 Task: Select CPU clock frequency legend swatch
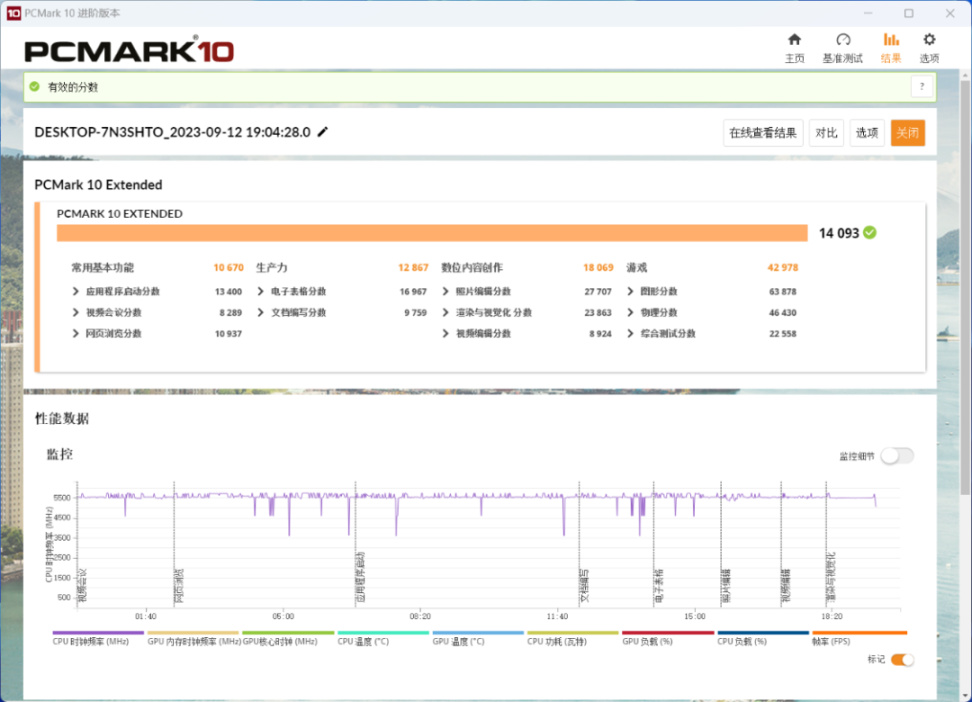pyautogui.click(x=98, y=633)
